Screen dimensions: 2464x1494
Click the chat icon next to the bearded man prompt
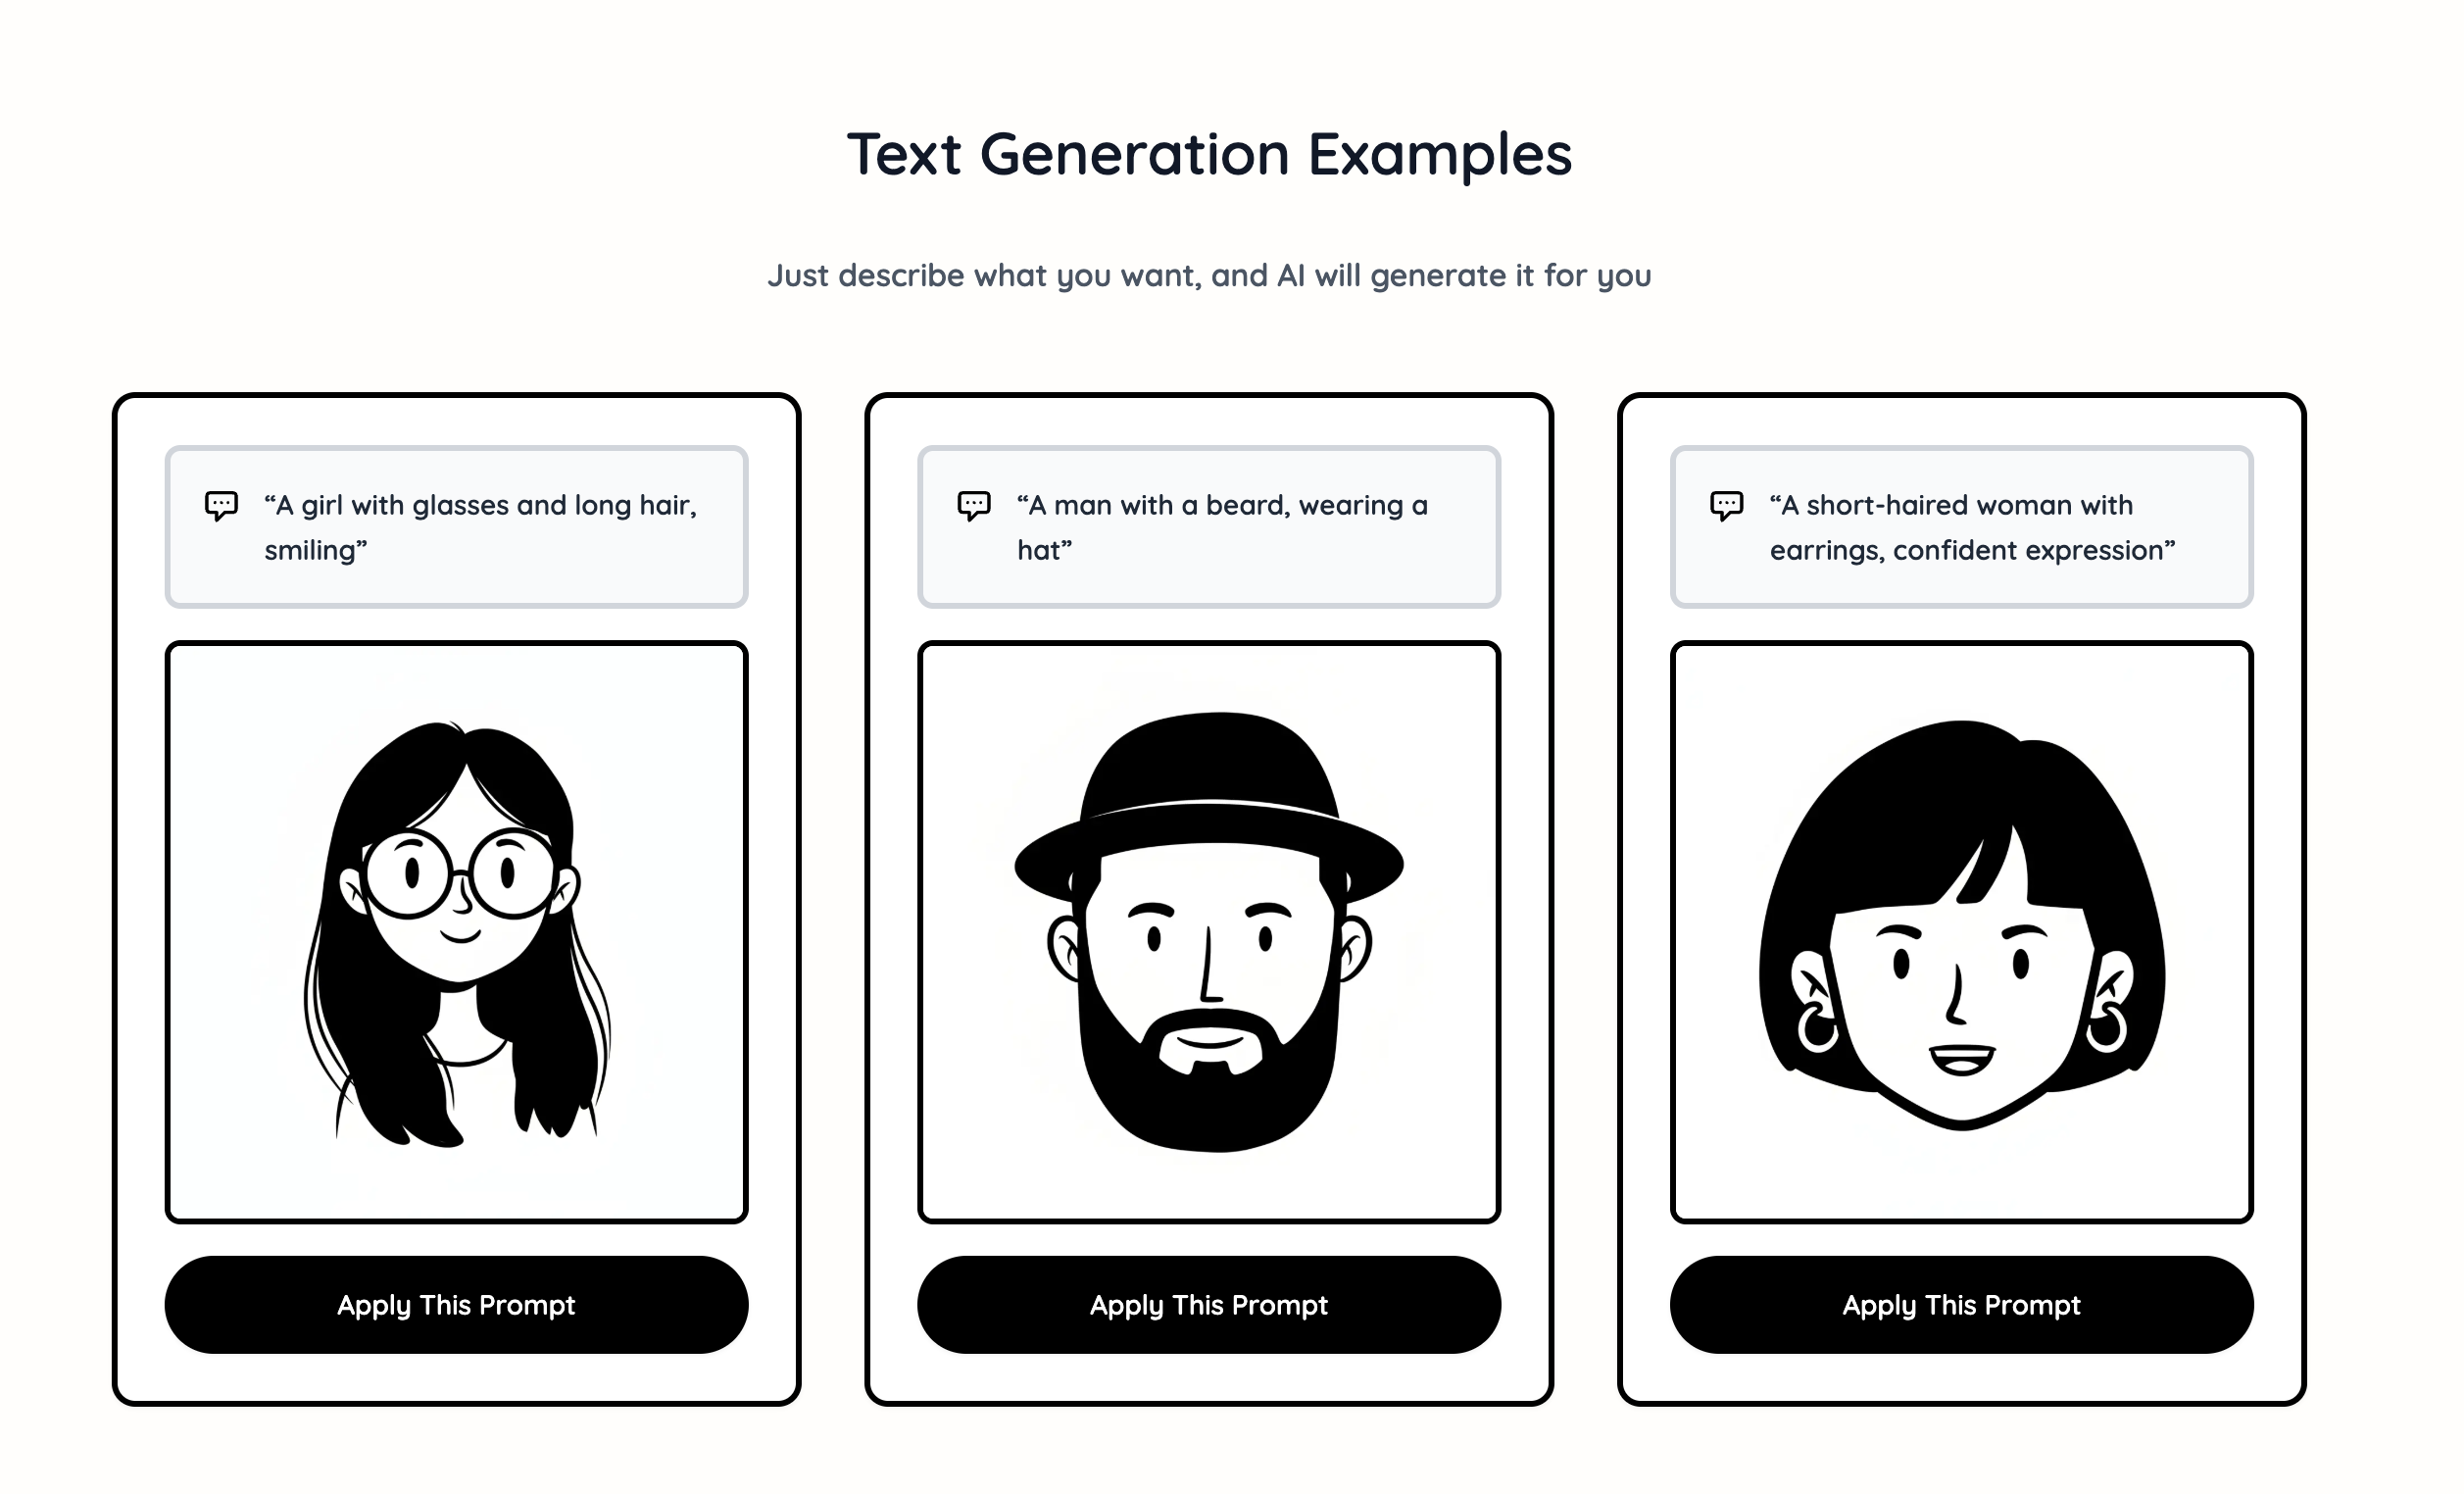tap(975, 506)
